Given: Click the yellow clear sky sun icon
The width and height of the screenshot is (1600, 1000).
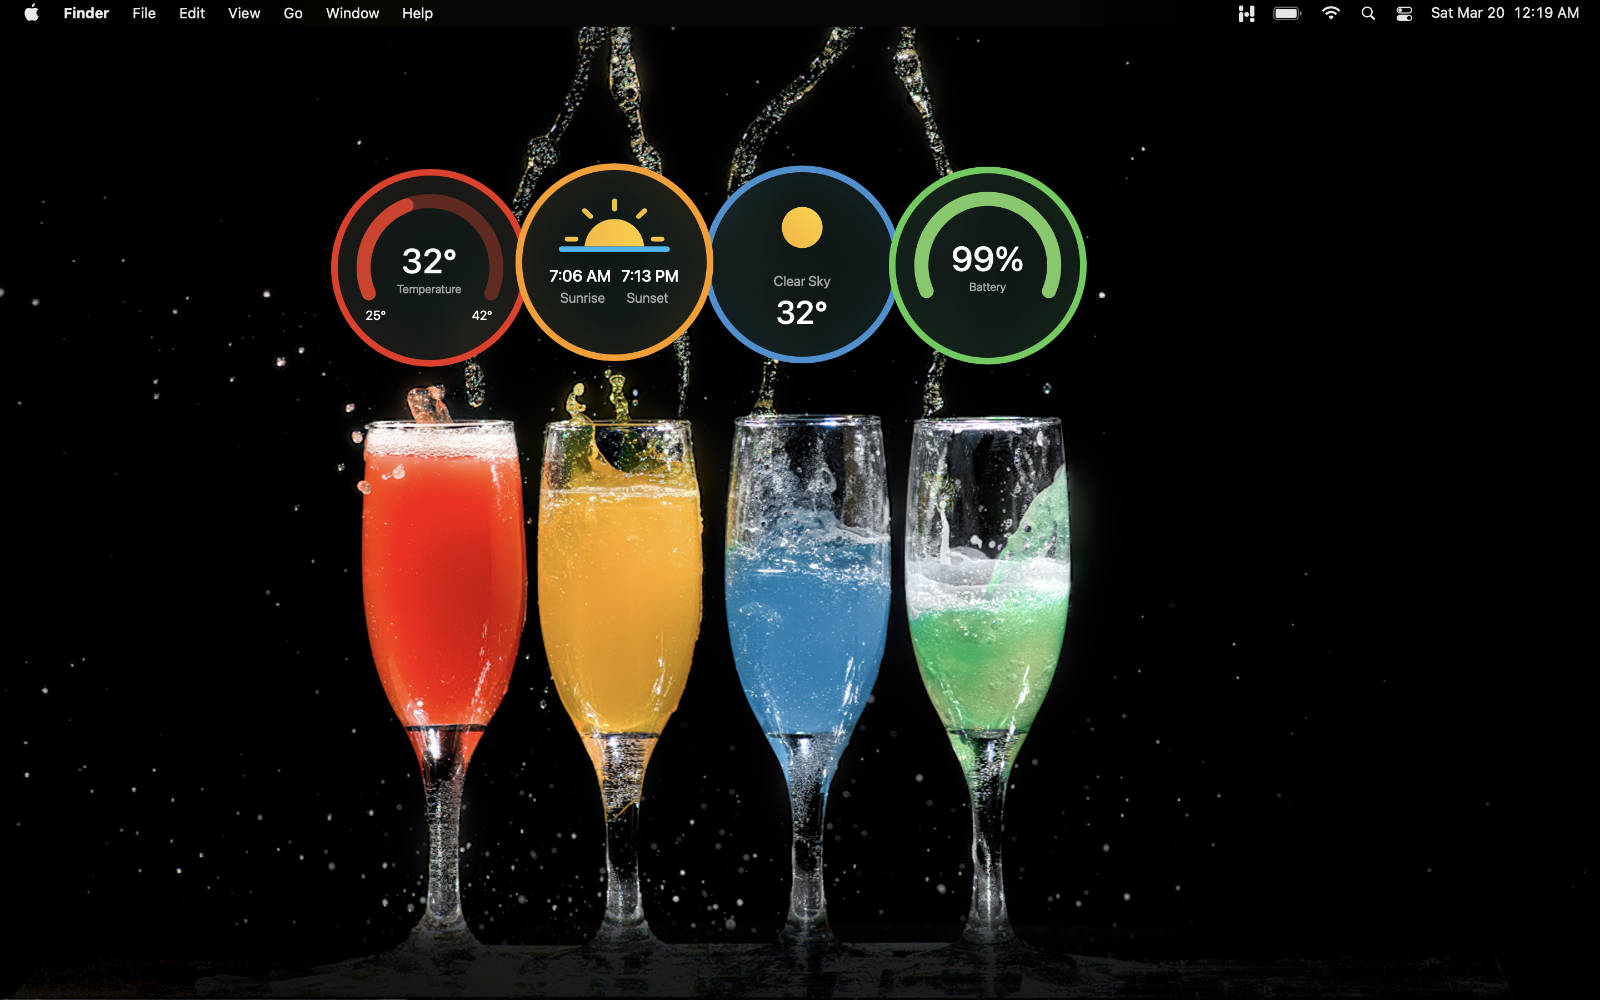Looking at the screenshot, I should point(802,227).
